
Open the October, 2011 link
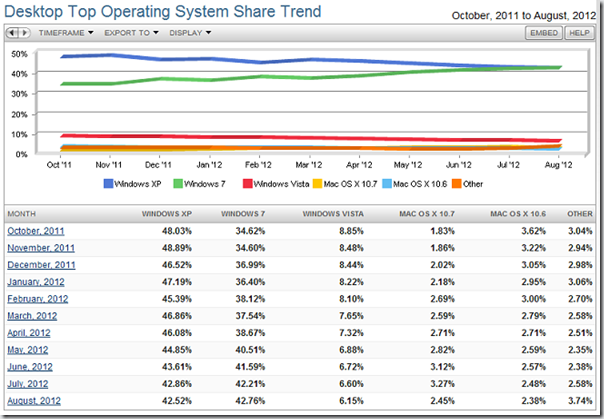click(x=36, y=231)
